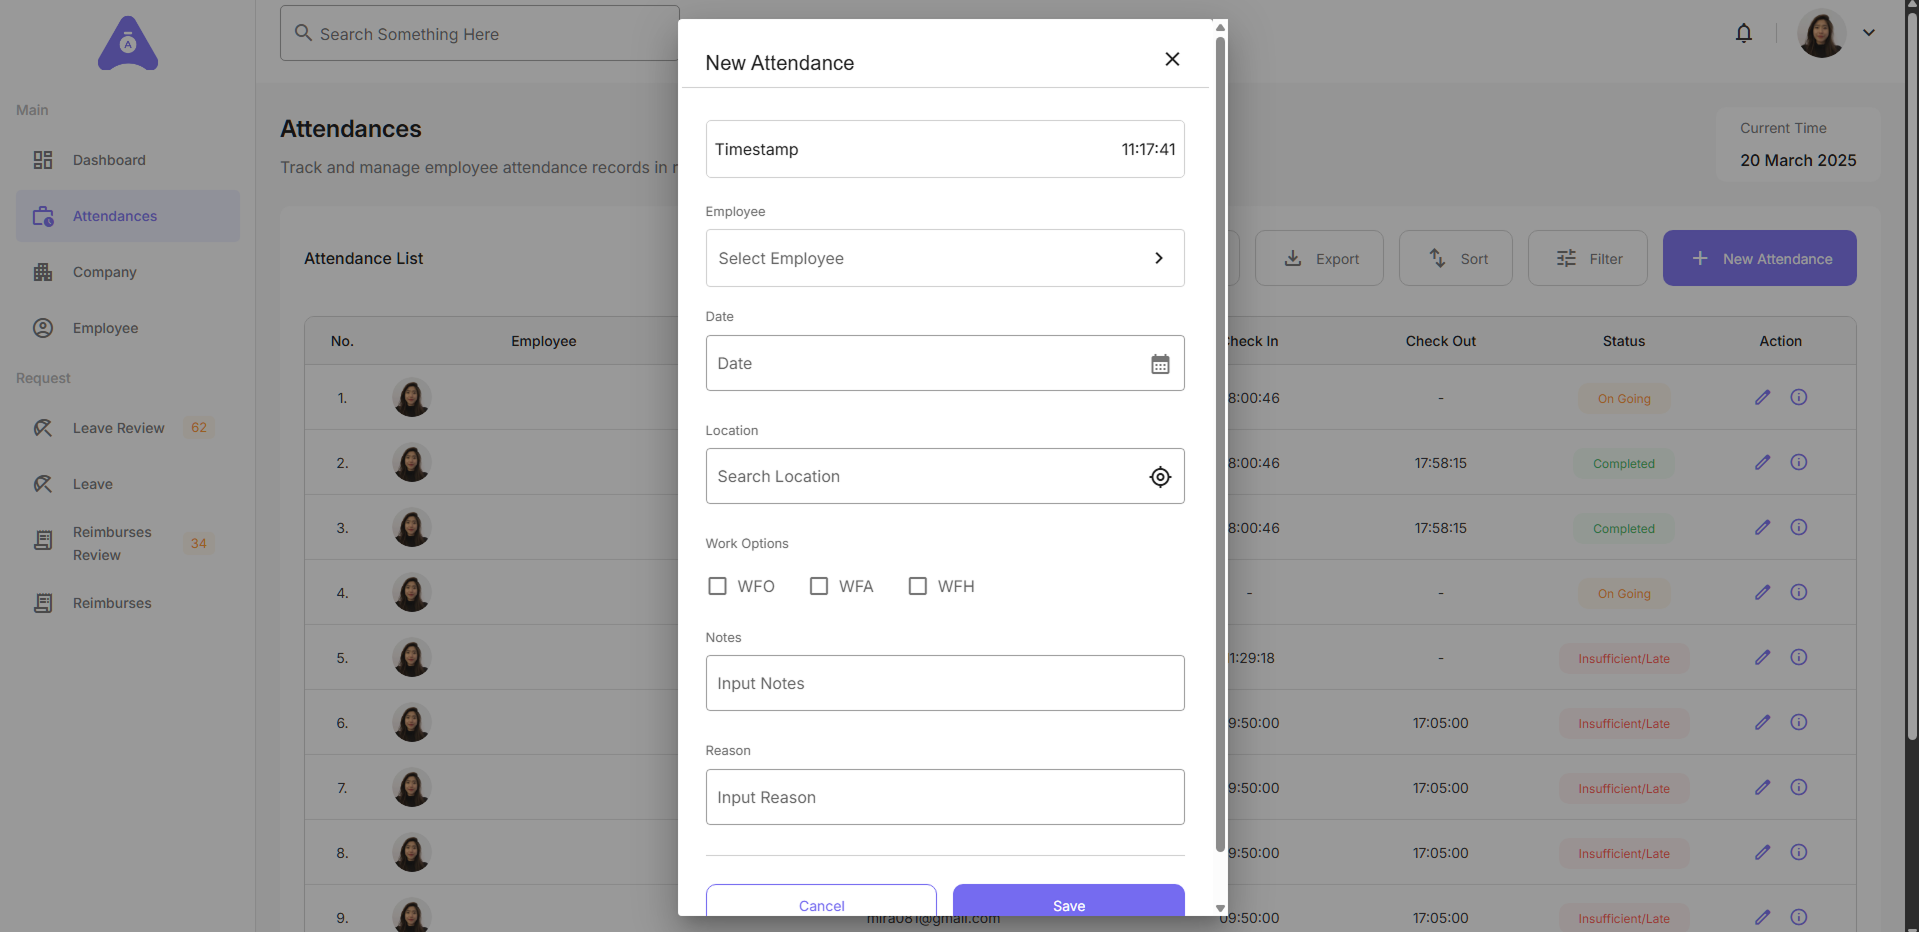This screenshot has height=932, width=1919.
Task: Click the Timestamp field showing 11:17:41
Action: [x=945, y=149]
